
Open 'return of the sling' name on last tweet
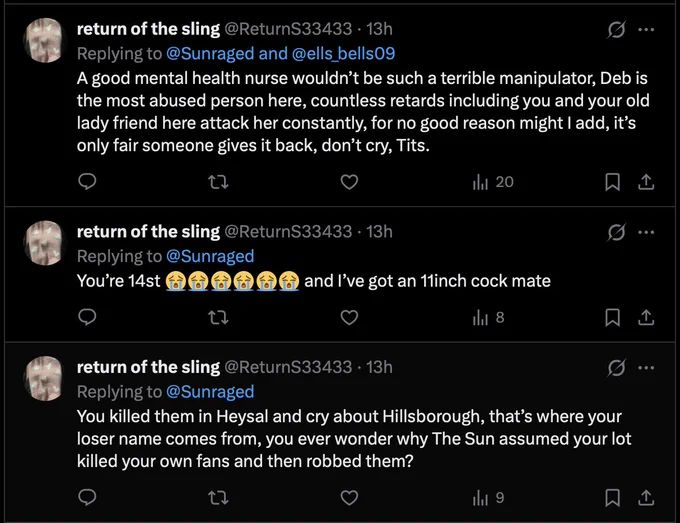click(148, 367)
